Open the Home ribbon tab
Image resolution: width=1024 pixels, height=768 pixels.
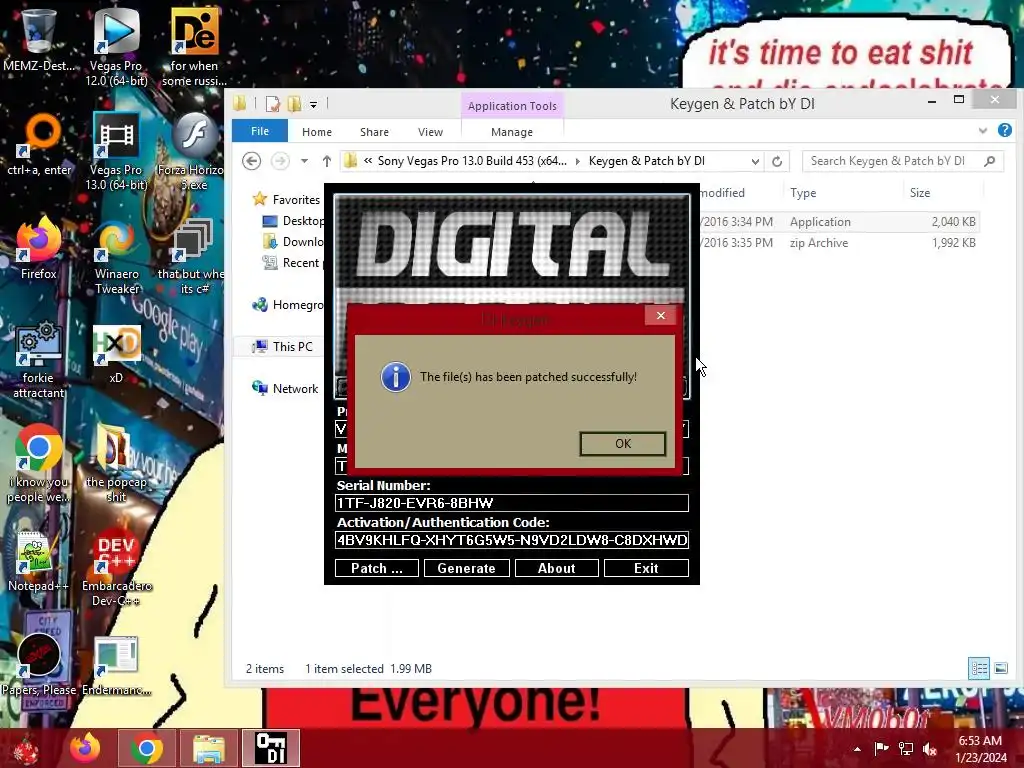click(317, 132)
